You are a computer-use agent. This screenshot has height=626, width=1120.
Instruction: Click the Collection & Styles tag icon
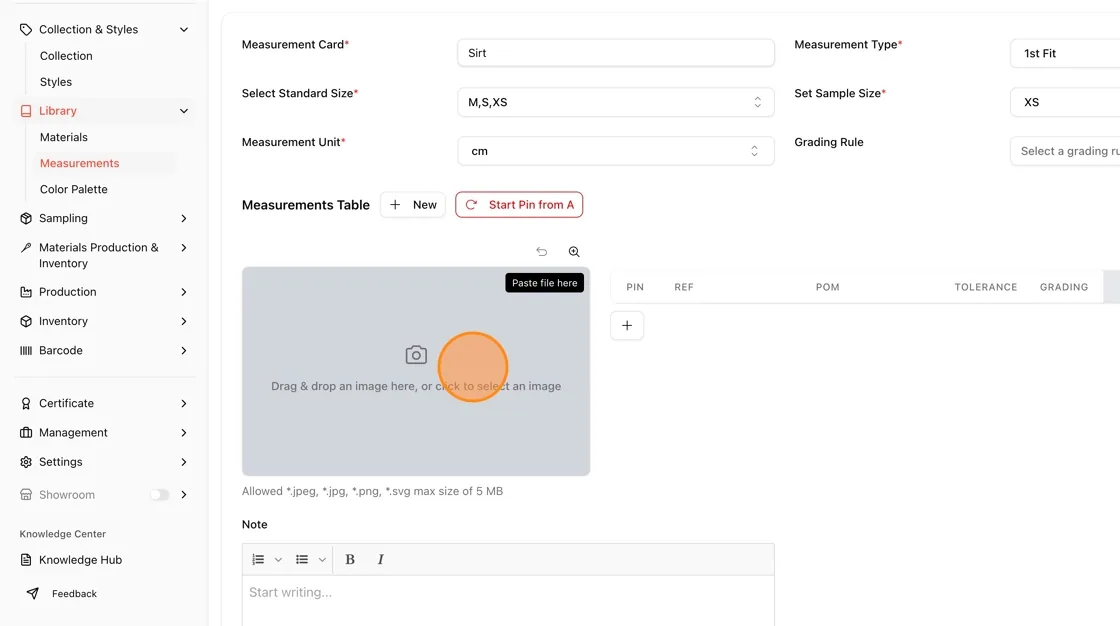pyautogui.click(x=26, y=29)
